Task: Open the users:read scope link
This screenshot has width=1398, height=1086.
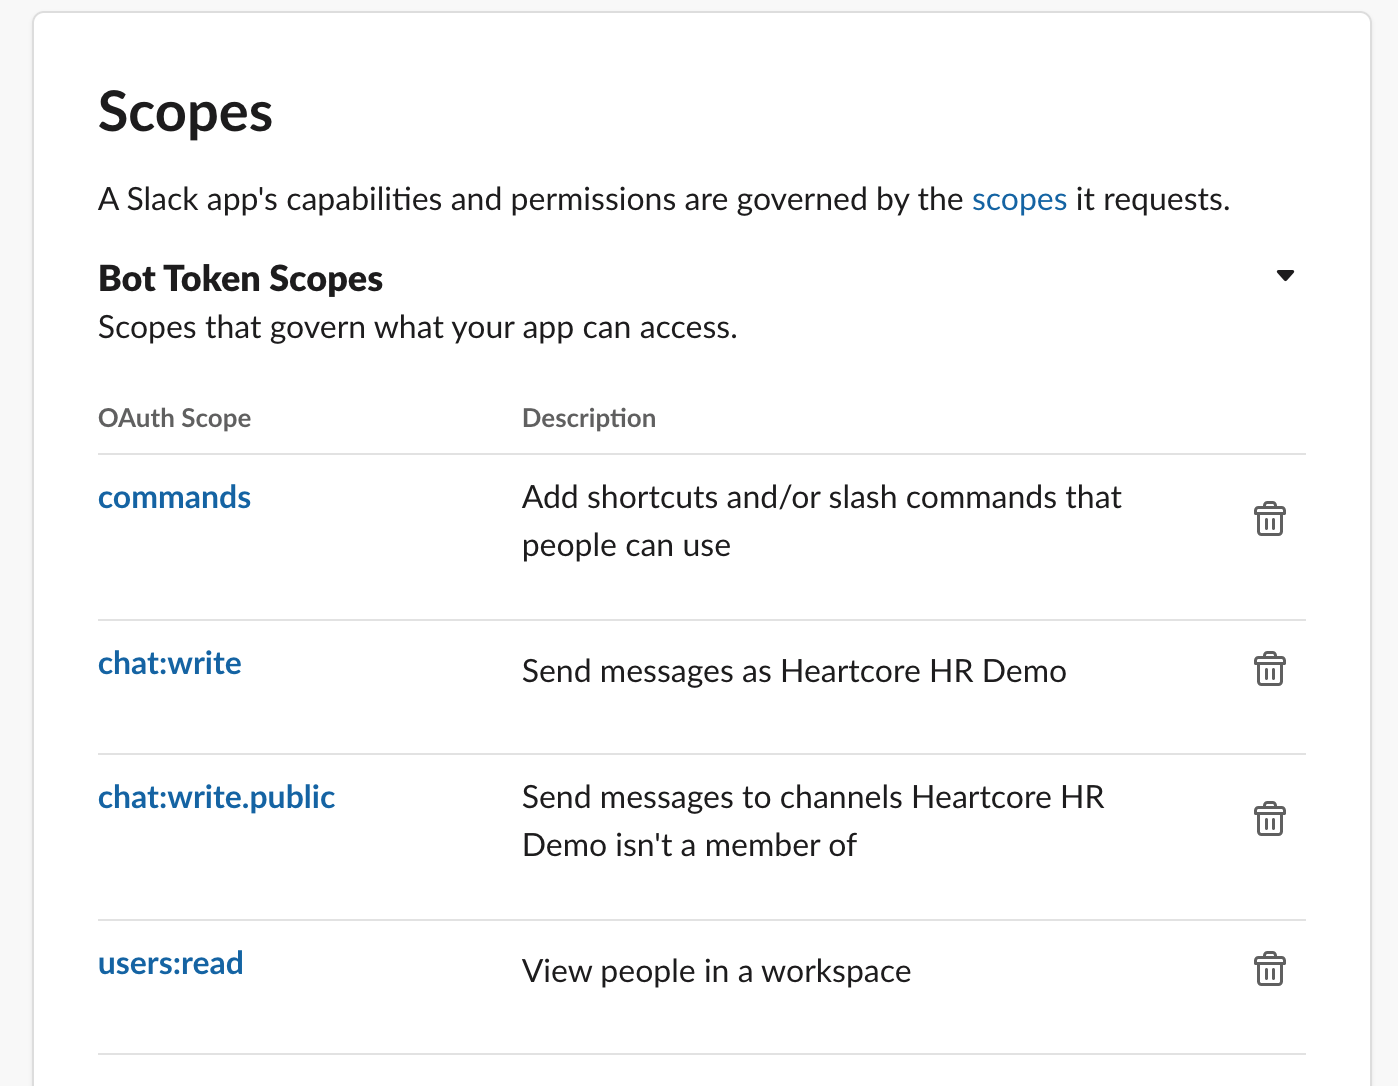Action: (x=171, y=963)
